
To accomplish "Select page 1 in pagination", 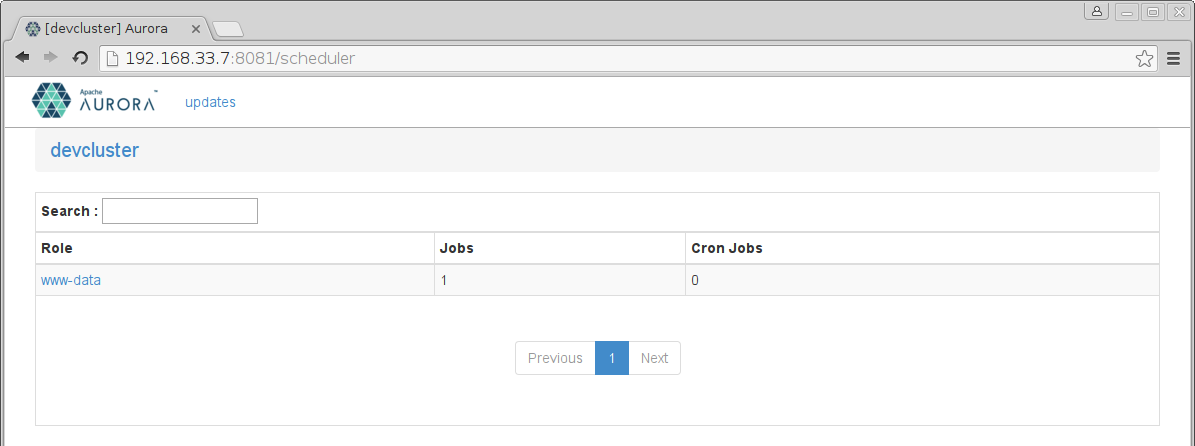I will pyautogui.click(x=612, y=358).
